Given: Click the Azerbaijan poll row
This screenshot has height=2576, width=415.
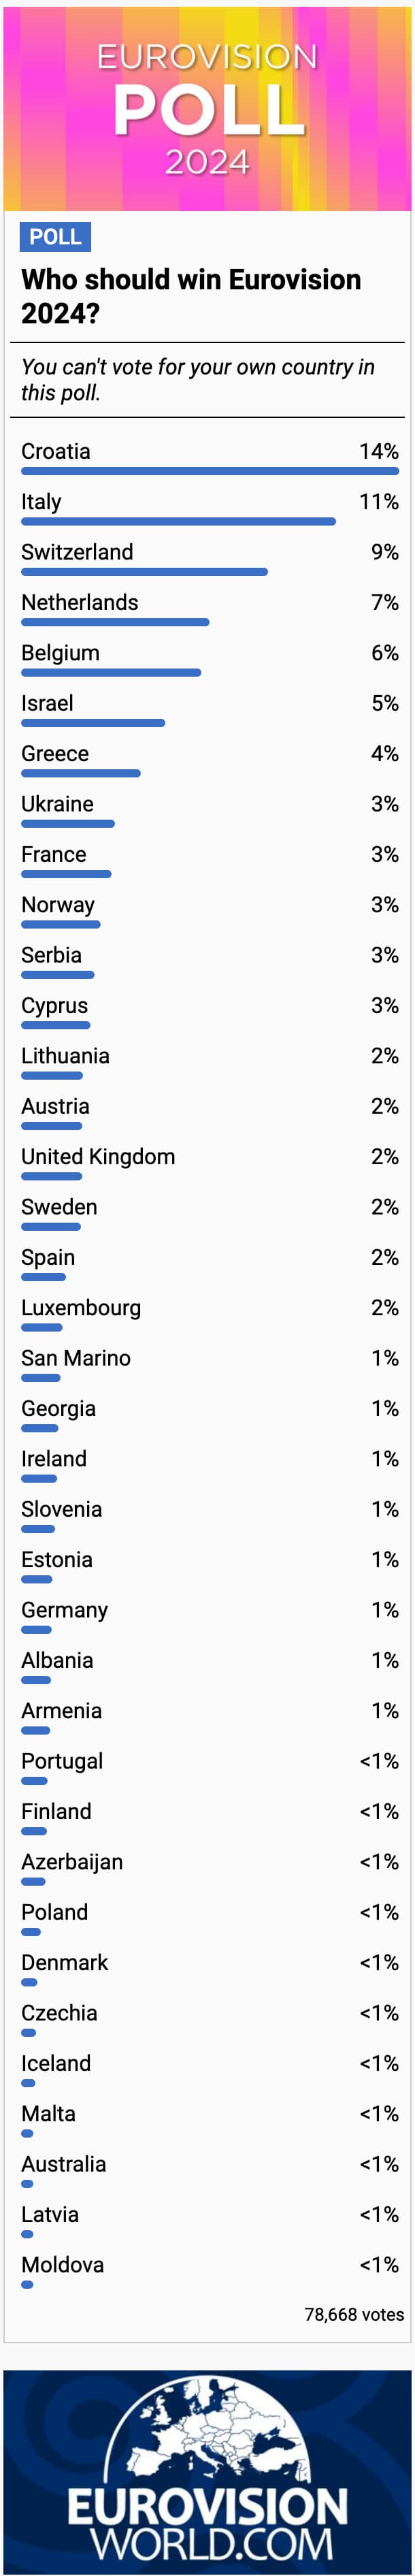Looking at the screenshot, I should (x=72, y=1862).
